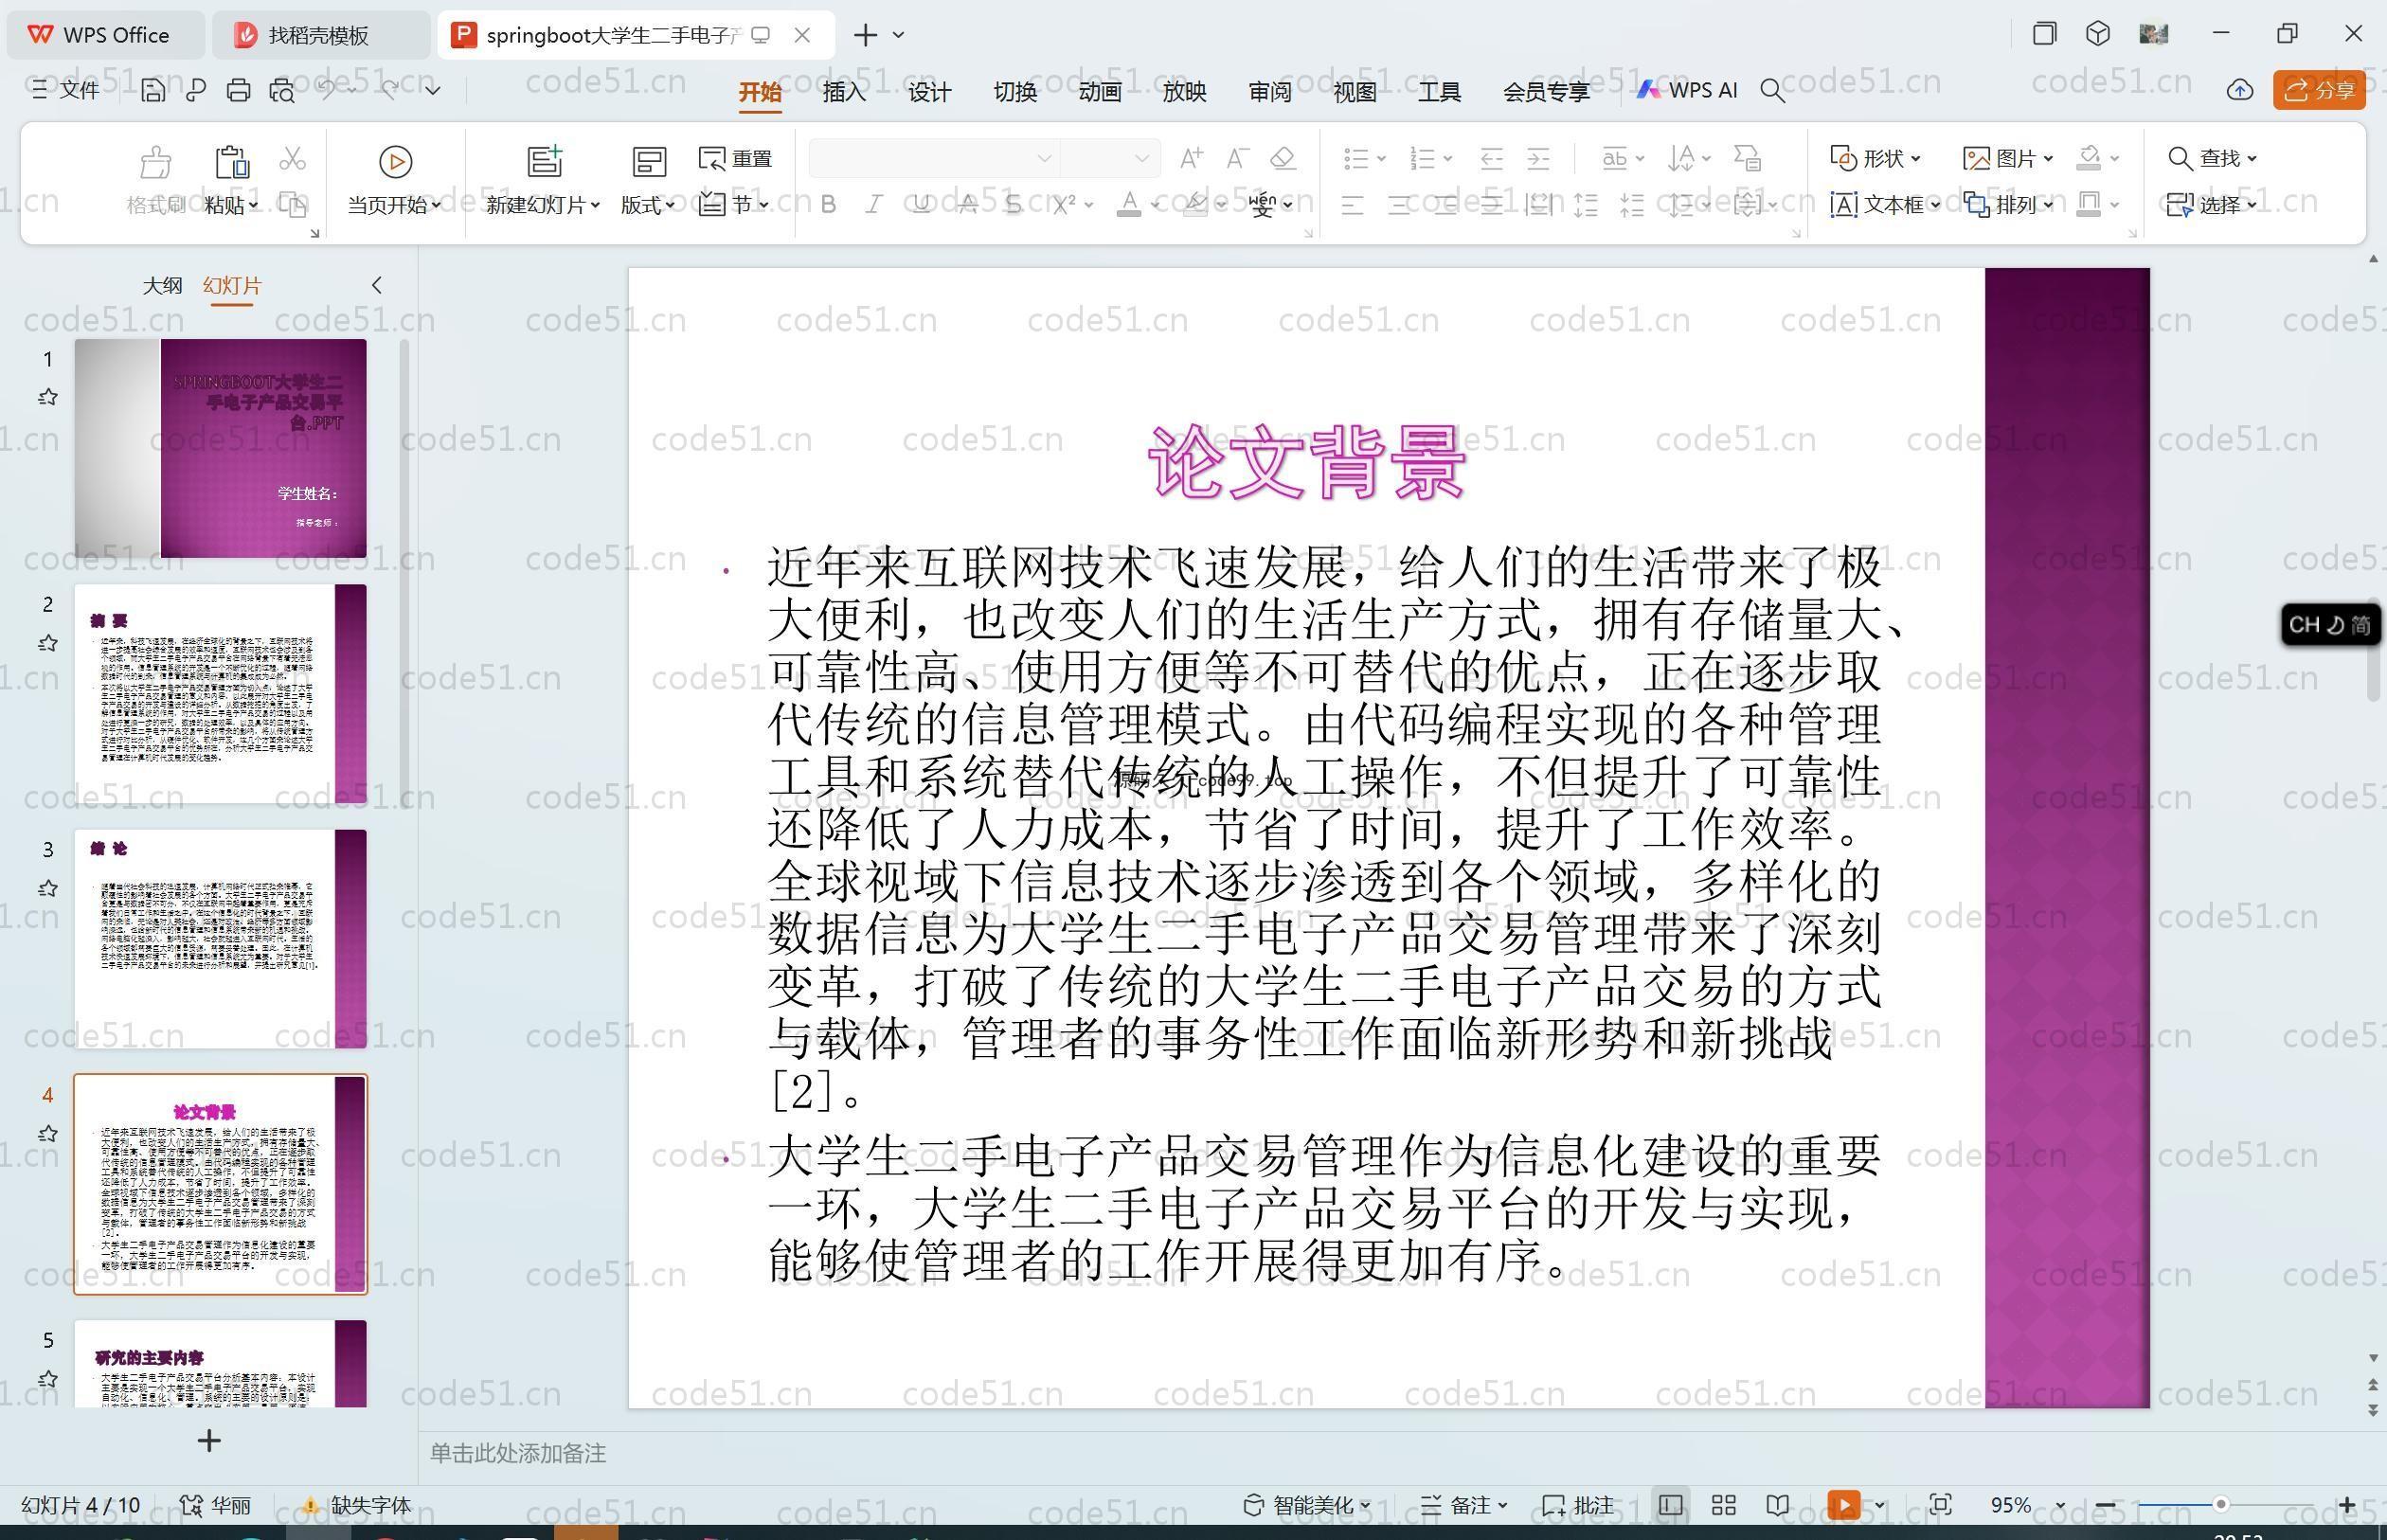Image resolution: width=2387 pixels, height=1540 pixels.
Task: Open the Arrange (排列) dropdown
Action: coord(2008,205)
